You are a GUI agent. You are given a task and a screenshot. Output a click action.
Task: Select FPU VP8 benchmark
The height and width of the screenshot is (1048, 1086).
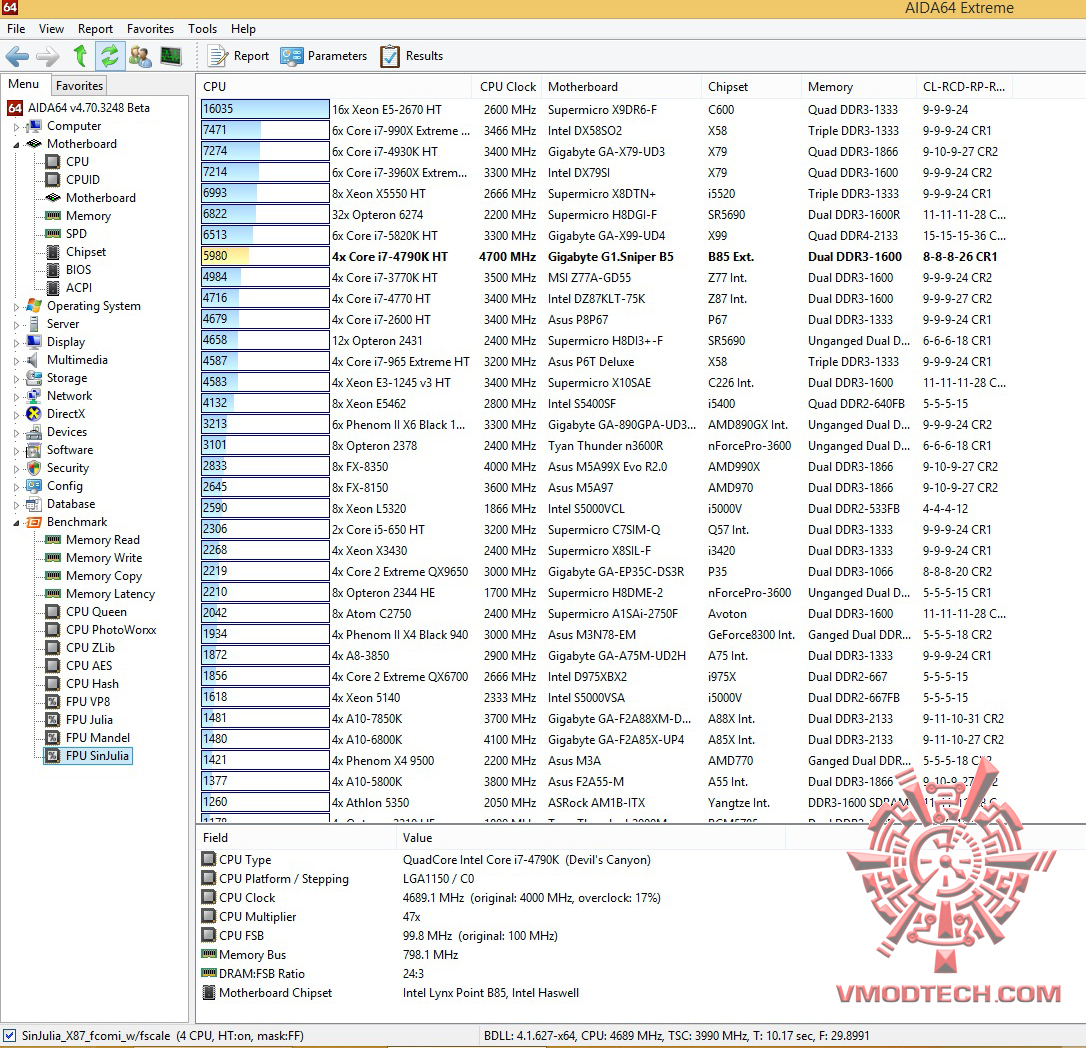click(87, 702)
